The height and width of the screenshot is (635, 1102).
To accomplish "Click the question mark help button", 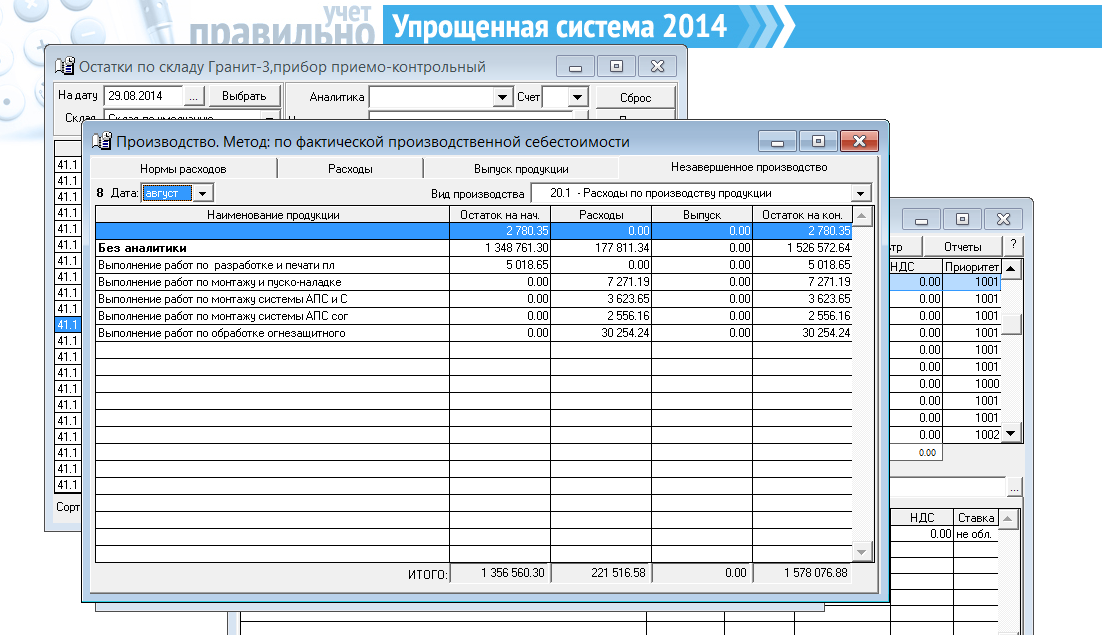I will 1013,247.
